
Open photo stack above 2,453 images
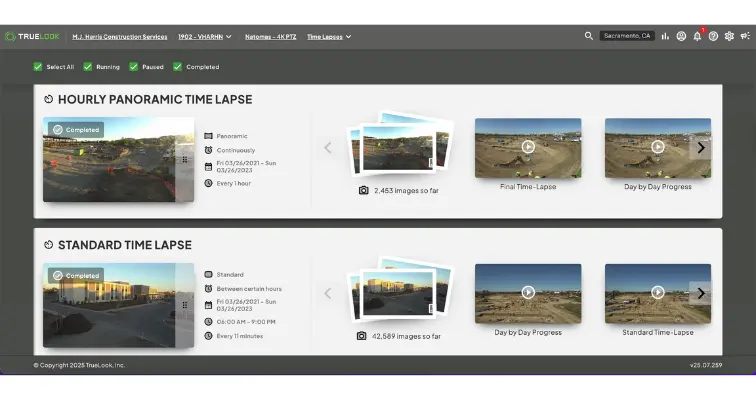pyautogui.click(x=400, y=143)
